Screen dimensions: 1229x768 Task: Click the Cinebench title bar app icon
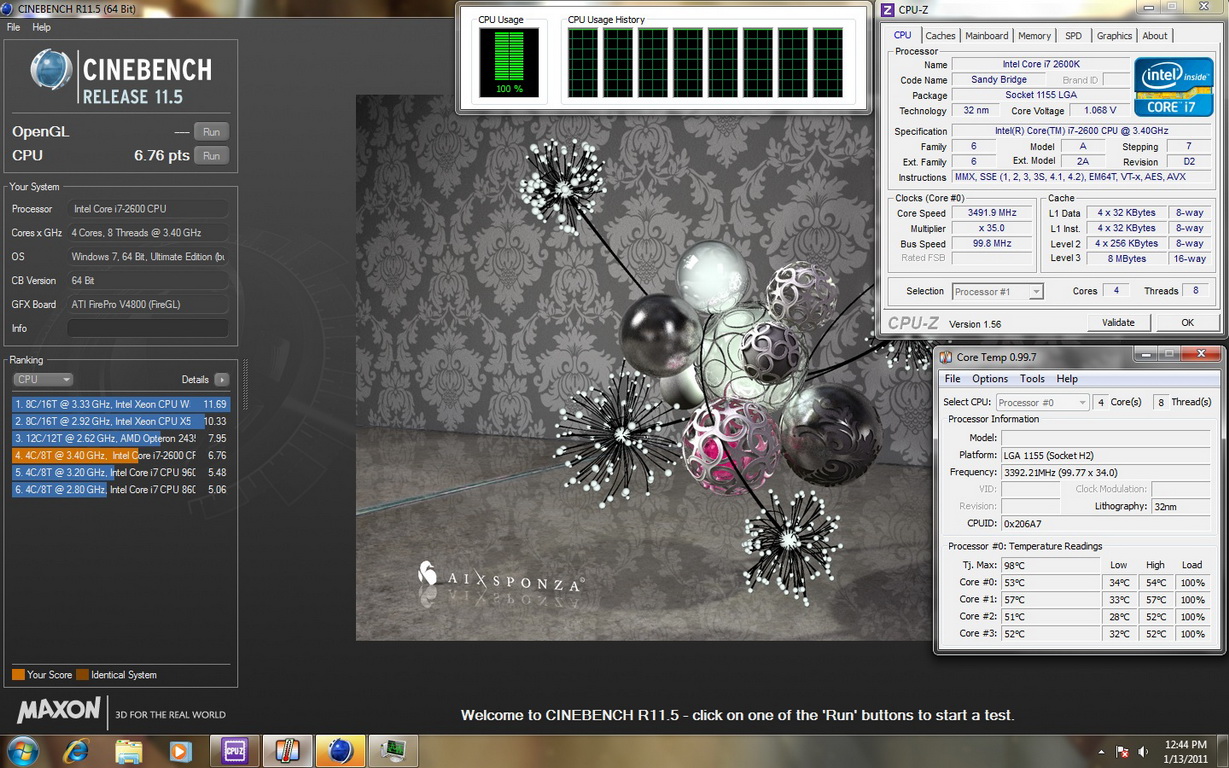coord(8,9)
